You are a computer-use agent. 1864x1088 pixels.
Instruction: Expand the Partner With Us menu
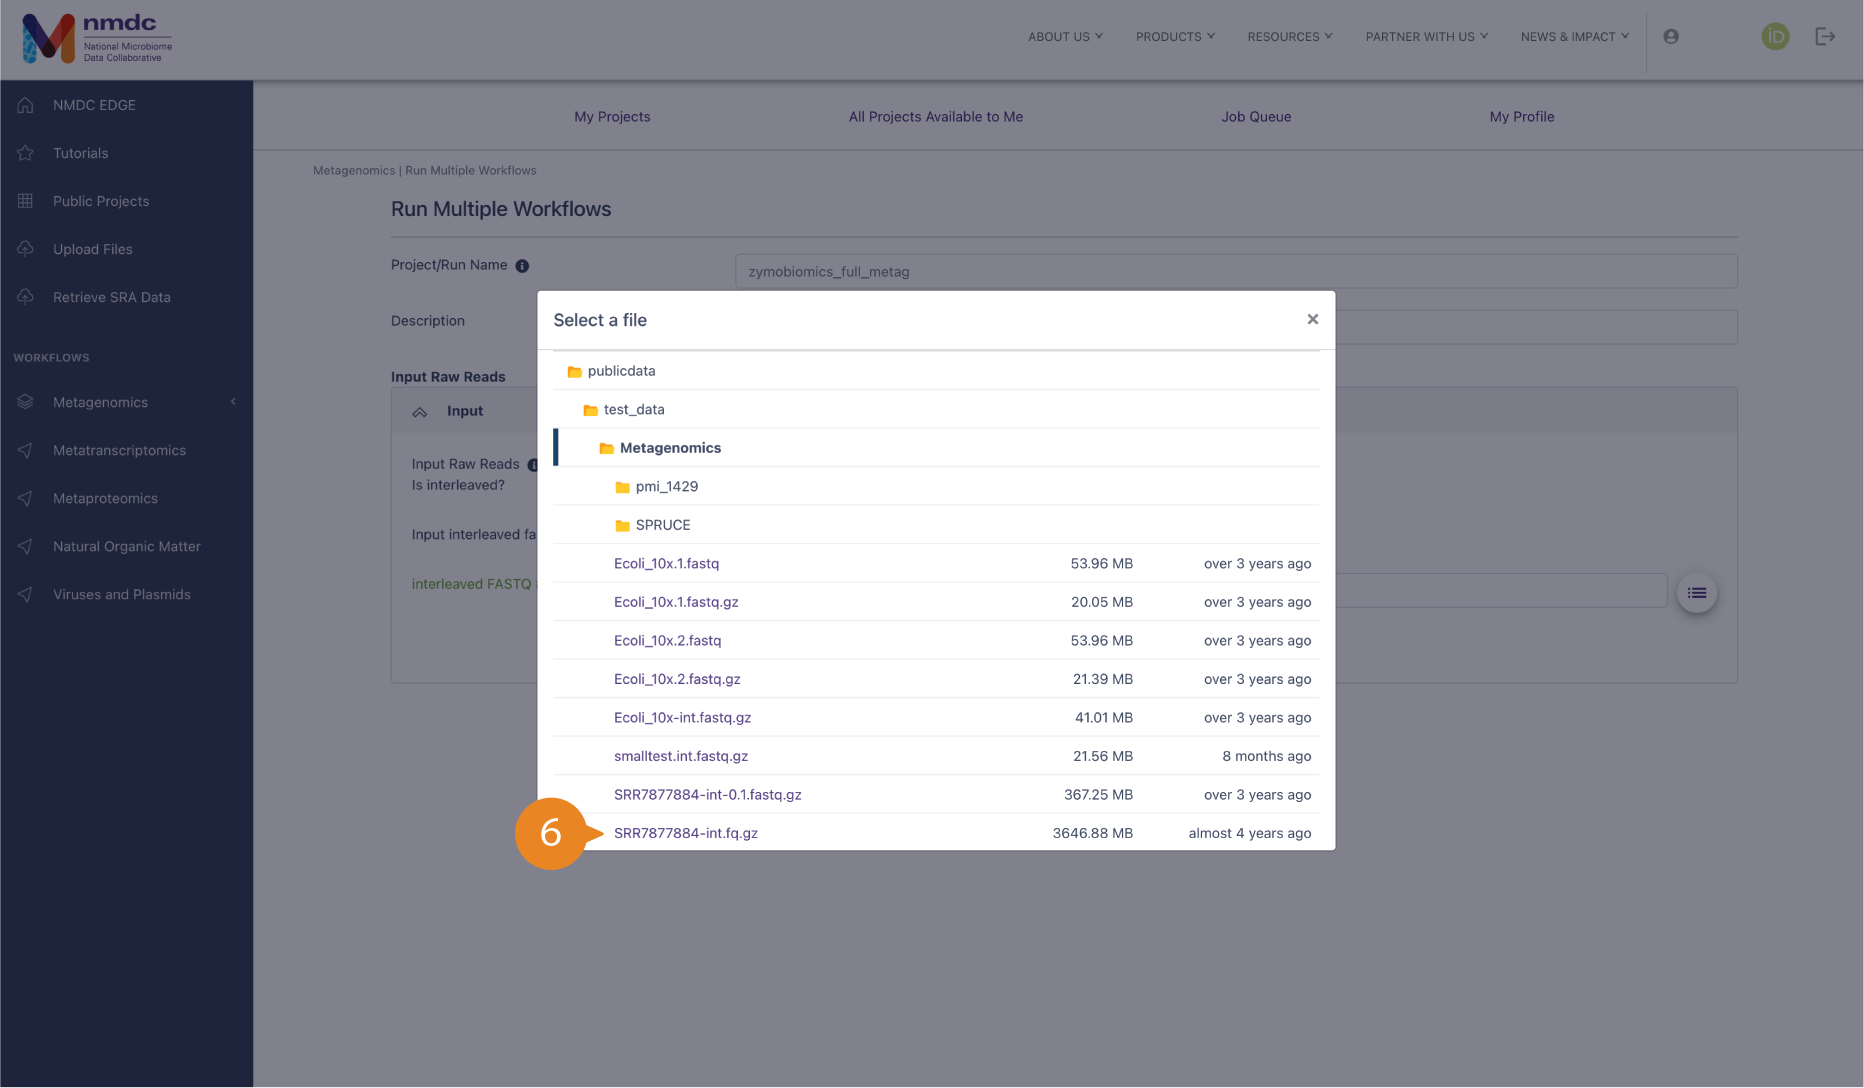tap(1427, 37)
